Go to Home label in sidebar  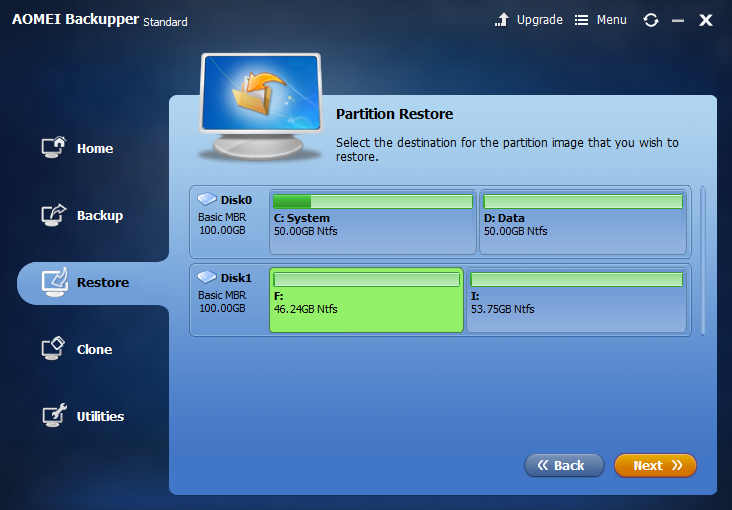(95, 149)
